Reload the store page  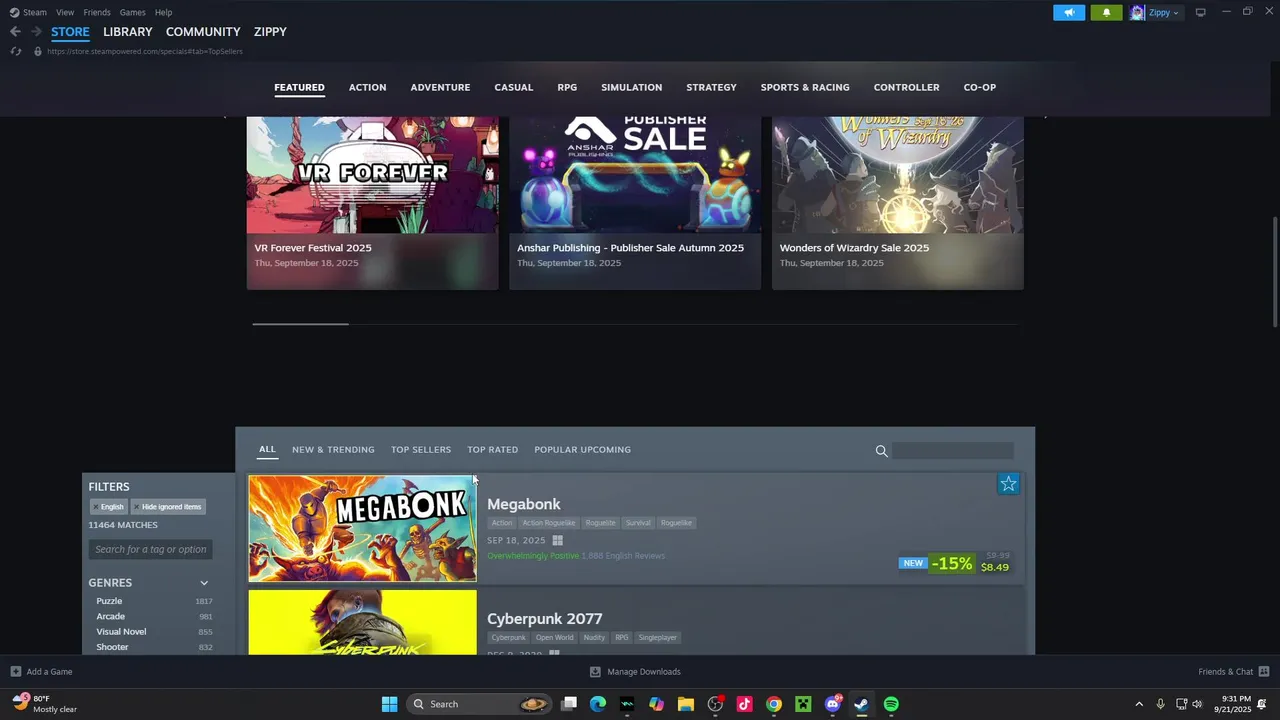point(16,51)
